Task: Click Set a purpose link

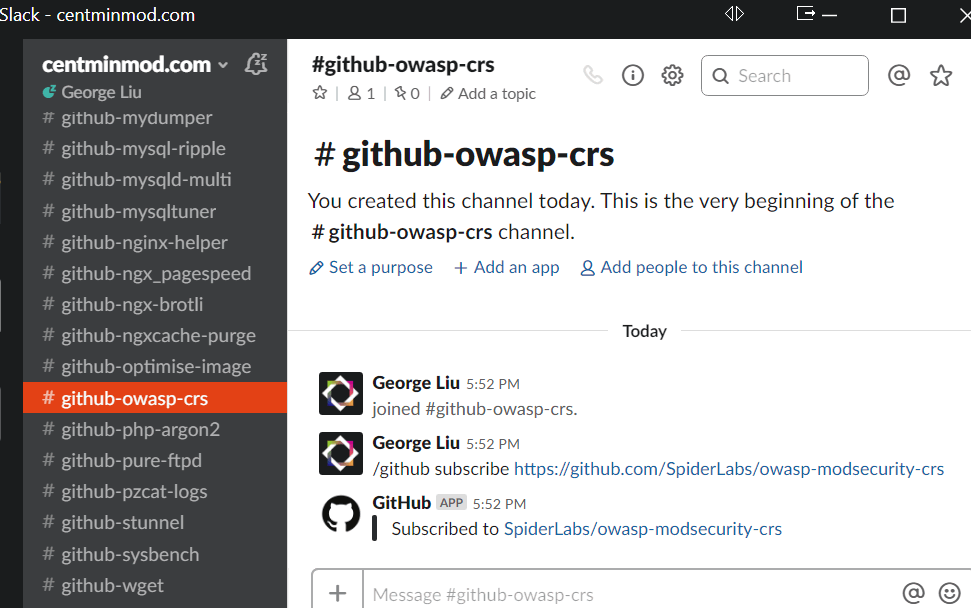Action: point(371,267)
